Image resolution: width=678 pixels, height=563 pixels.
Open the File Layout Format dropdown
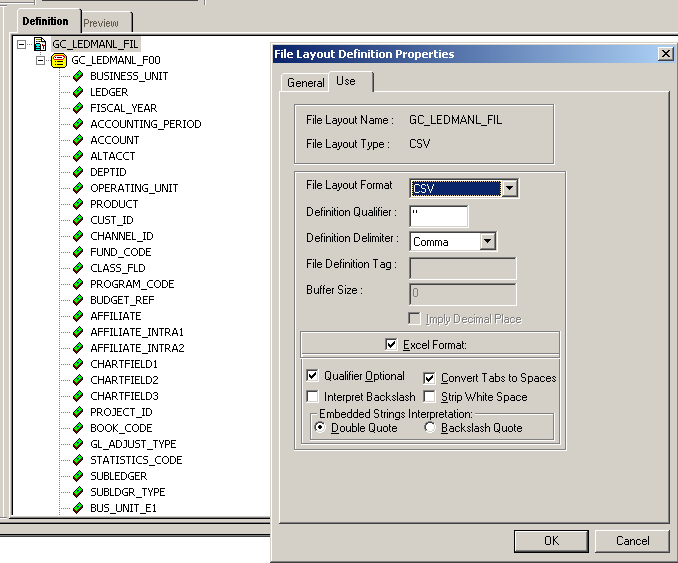point(510,188)
